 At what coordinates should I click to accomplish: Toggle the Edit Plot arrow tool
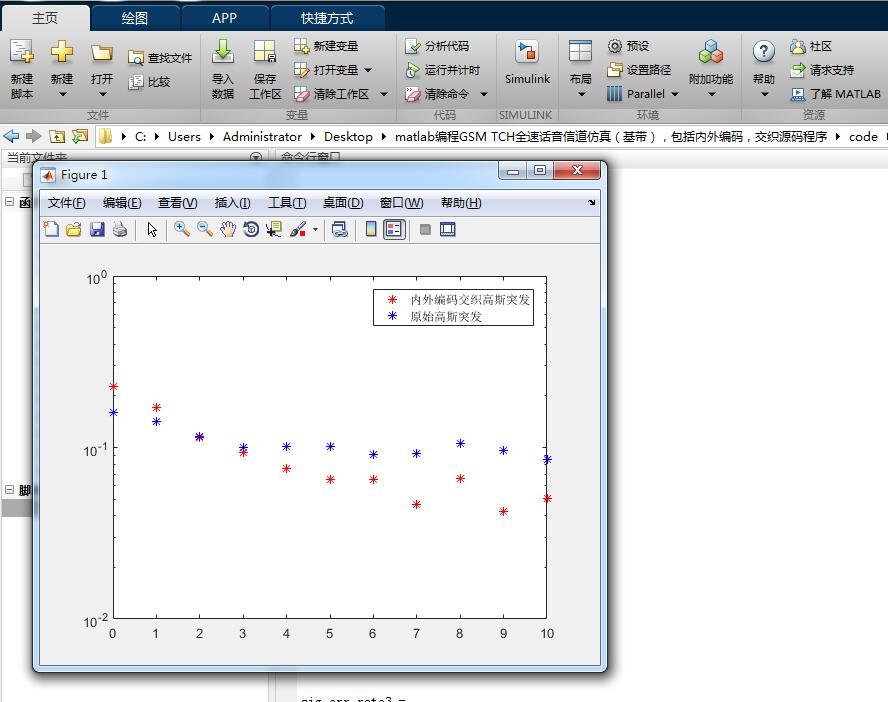152,229
